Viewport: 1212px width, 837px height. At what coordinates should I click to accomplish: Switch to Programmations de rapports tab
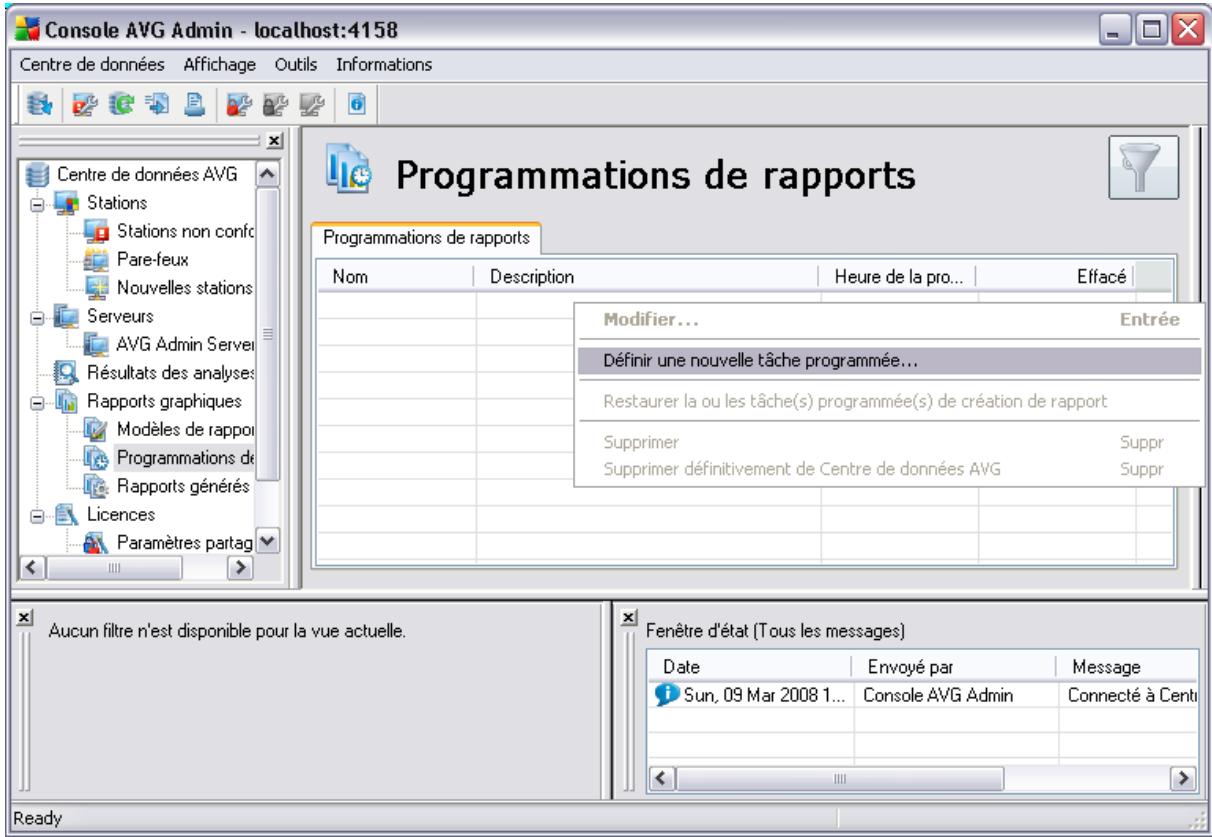click(426, 239)
